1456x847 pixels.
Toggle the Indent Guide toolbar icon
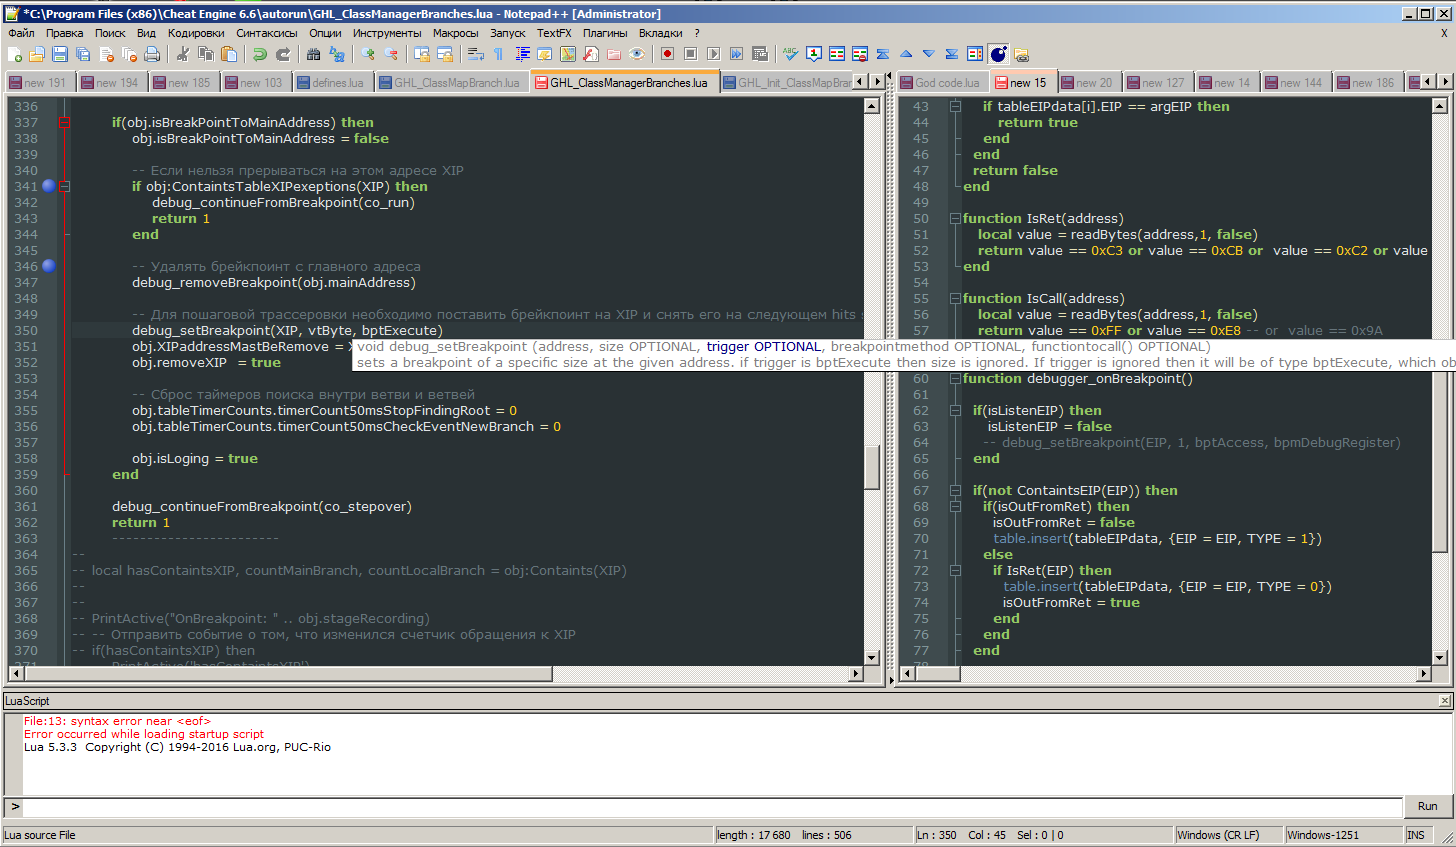click(521, 54)
